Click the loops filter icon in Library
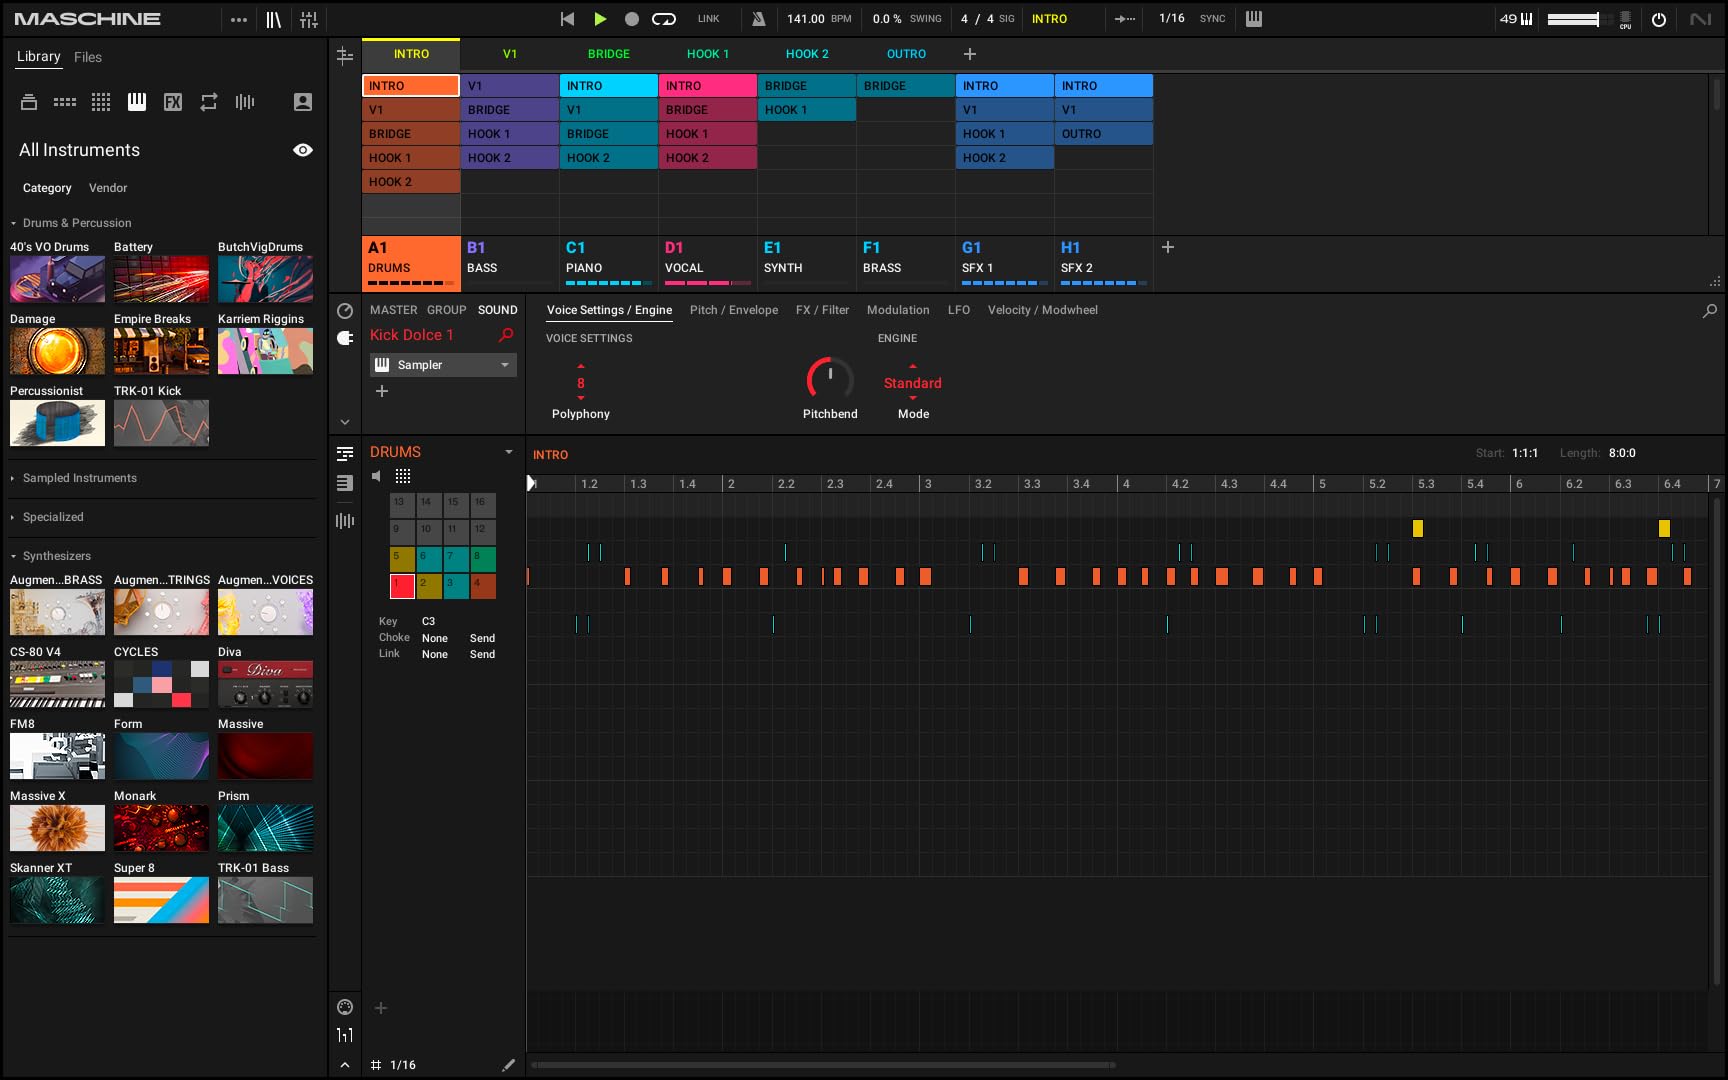 208,101
